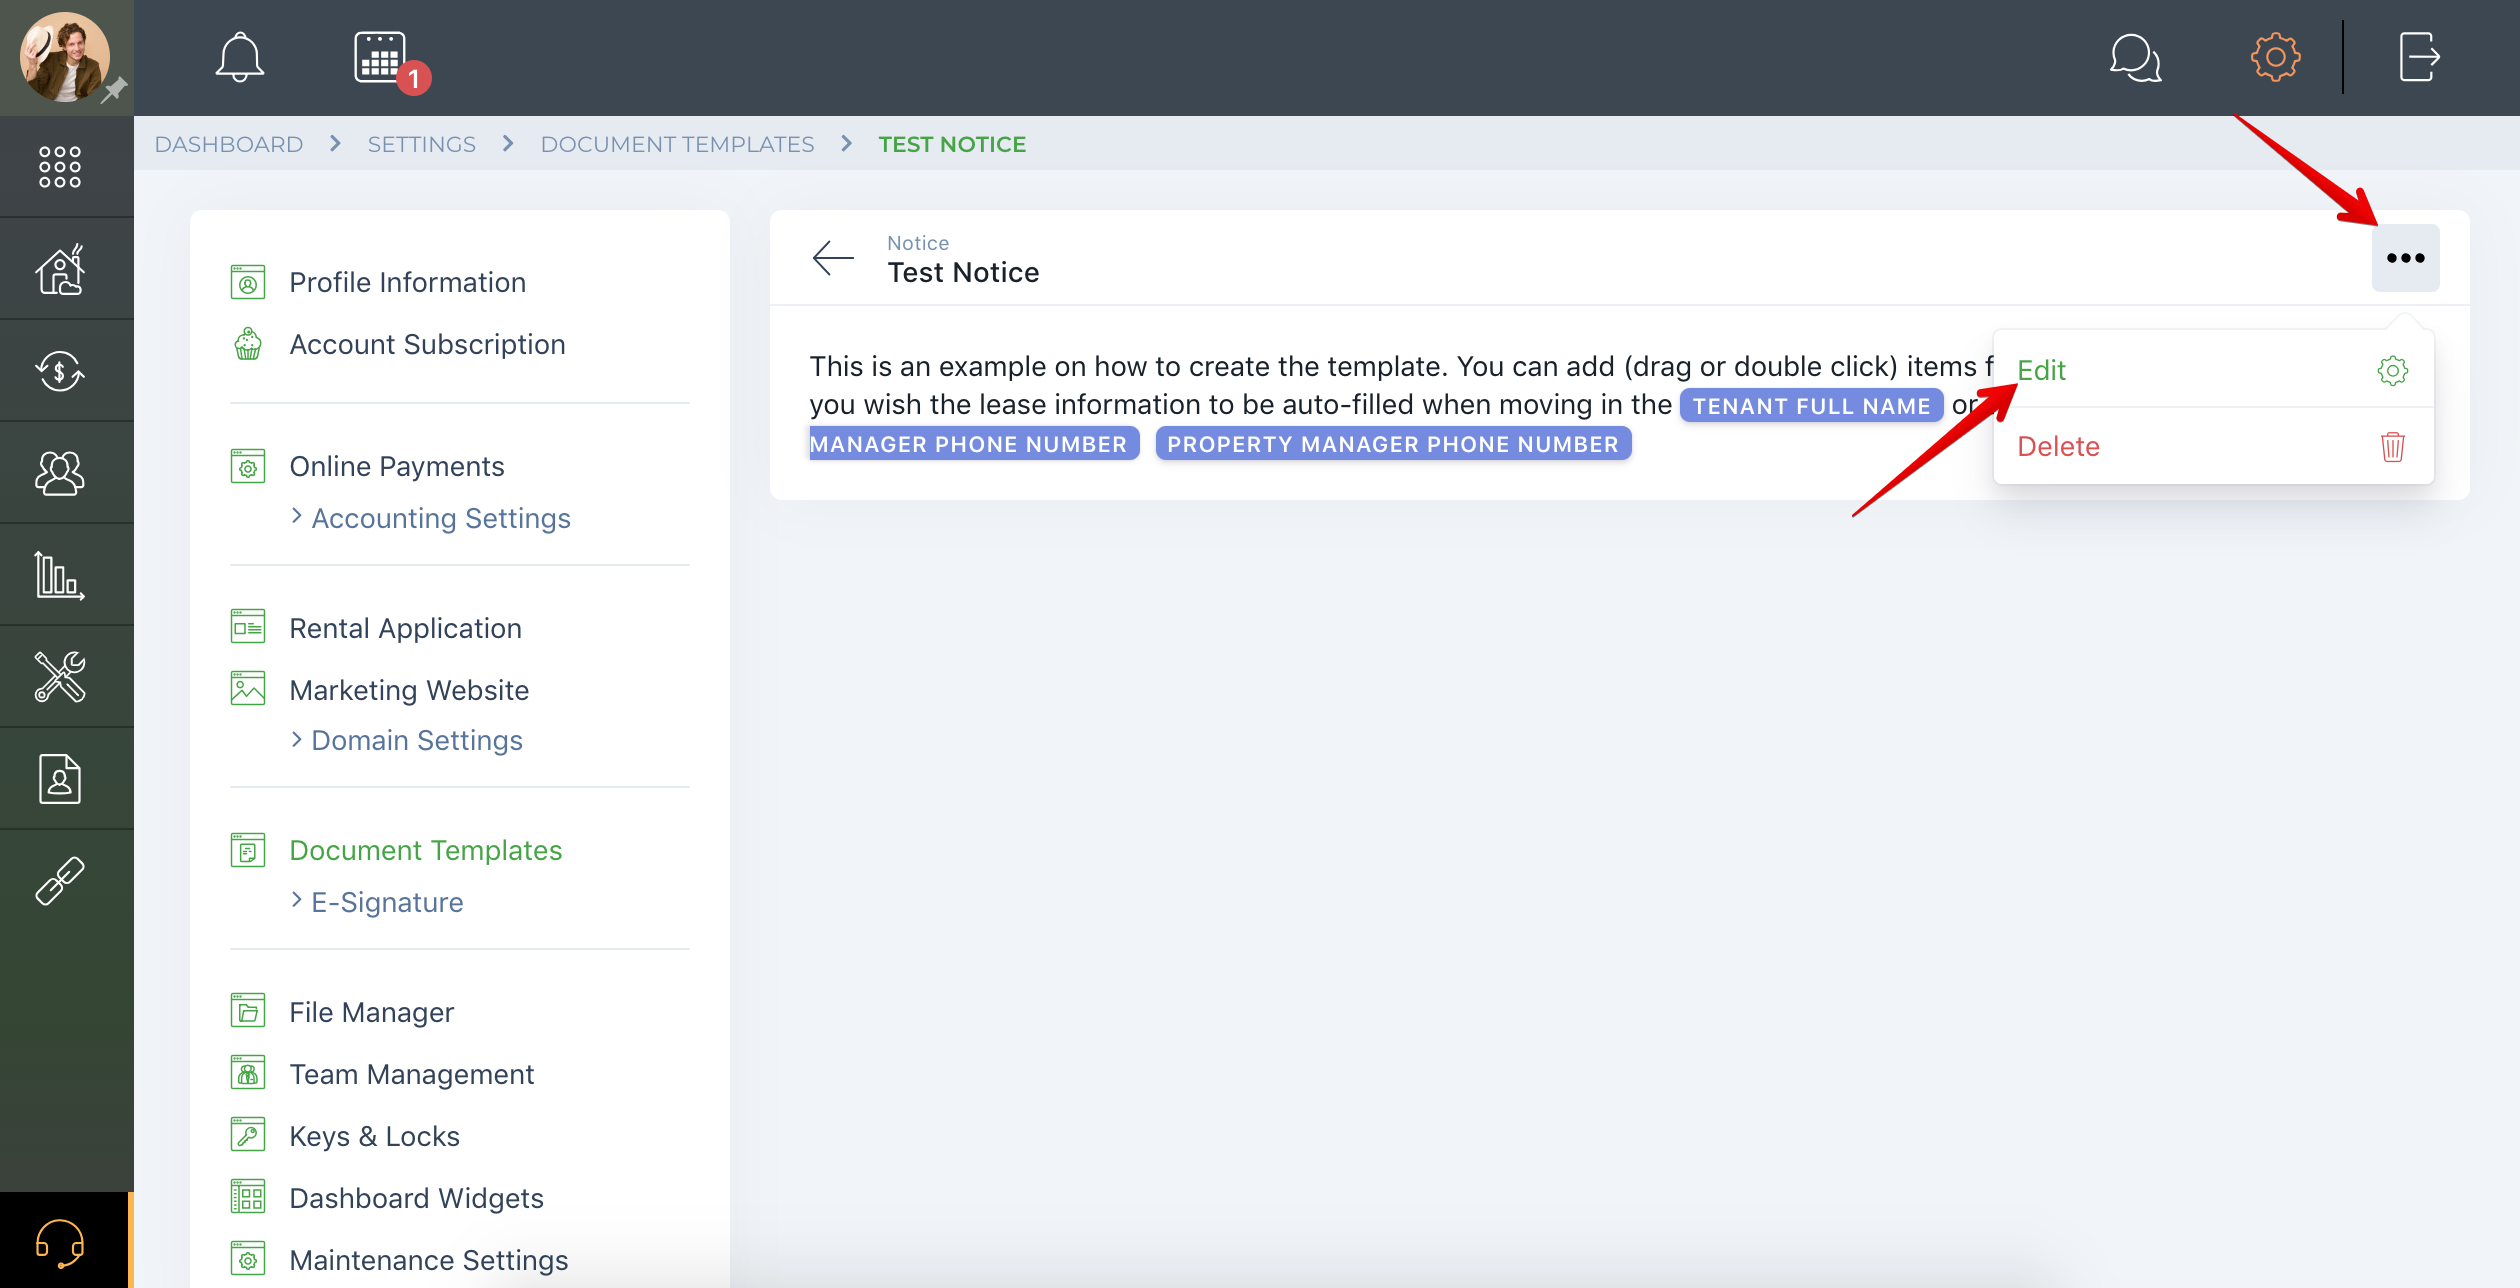This screenshot has width=2520, height=1288.
Task: Open the contacts people icon in sidebar
Action: click(60, 473)
